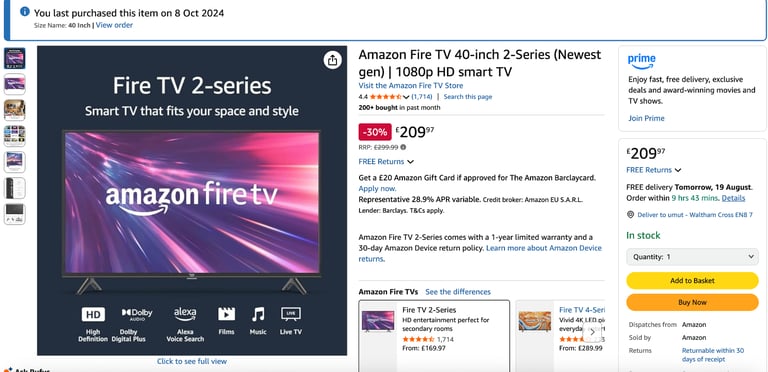Expand the star rating breakdown chevron

point(406,97)
